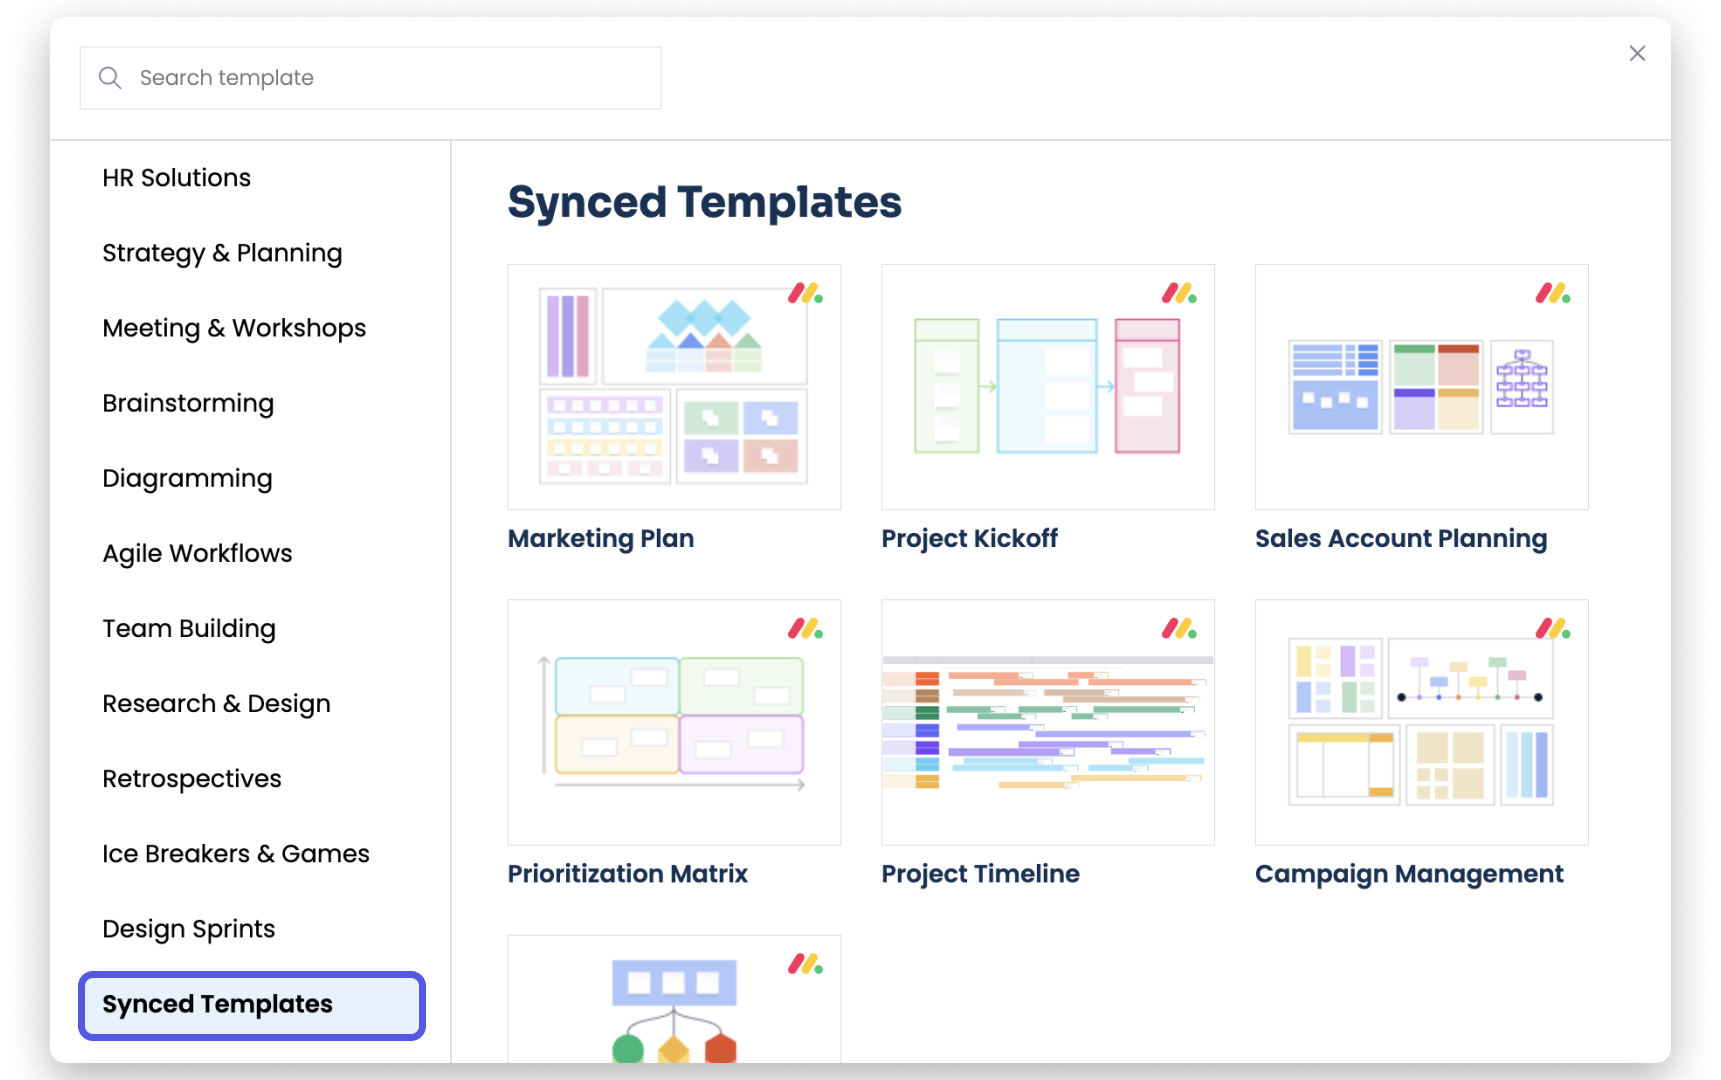Viewport: 1721px width, 1080px height.
Task: Open the partially visible flowchart template thumbnail
Action: coord(674,998)
